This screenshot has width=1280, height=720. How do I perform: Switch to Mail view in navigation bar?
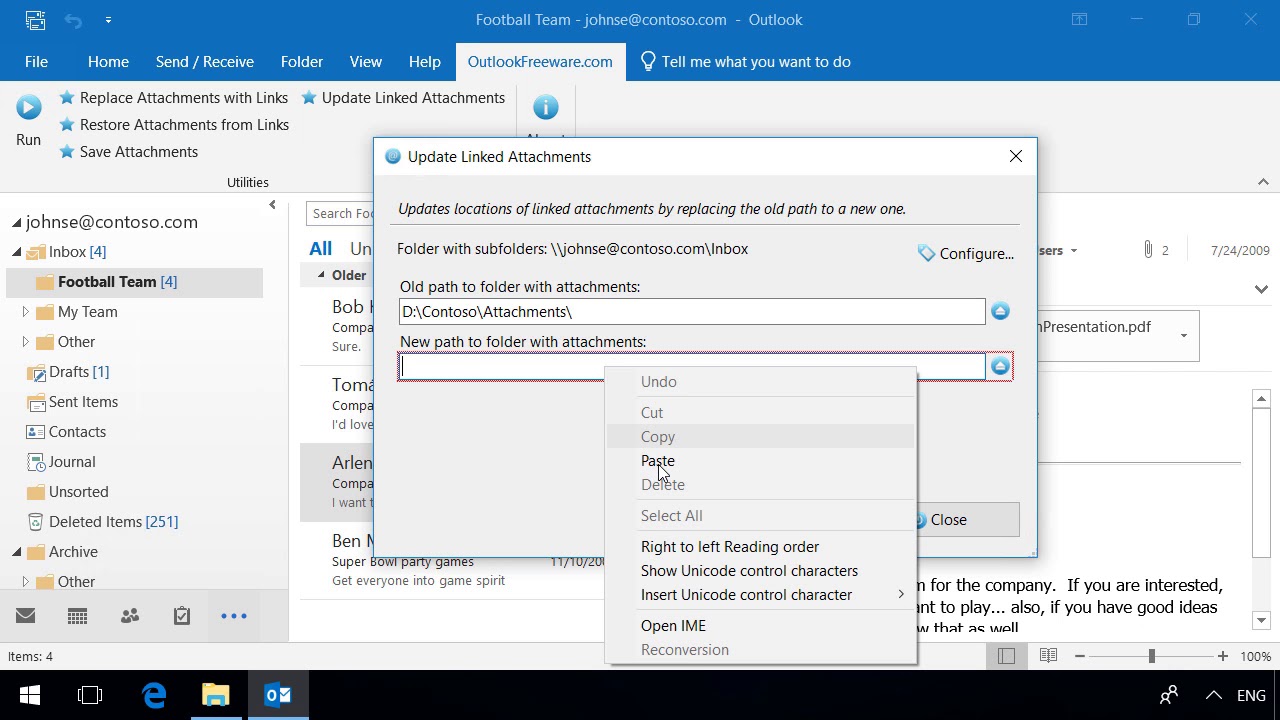26,616
